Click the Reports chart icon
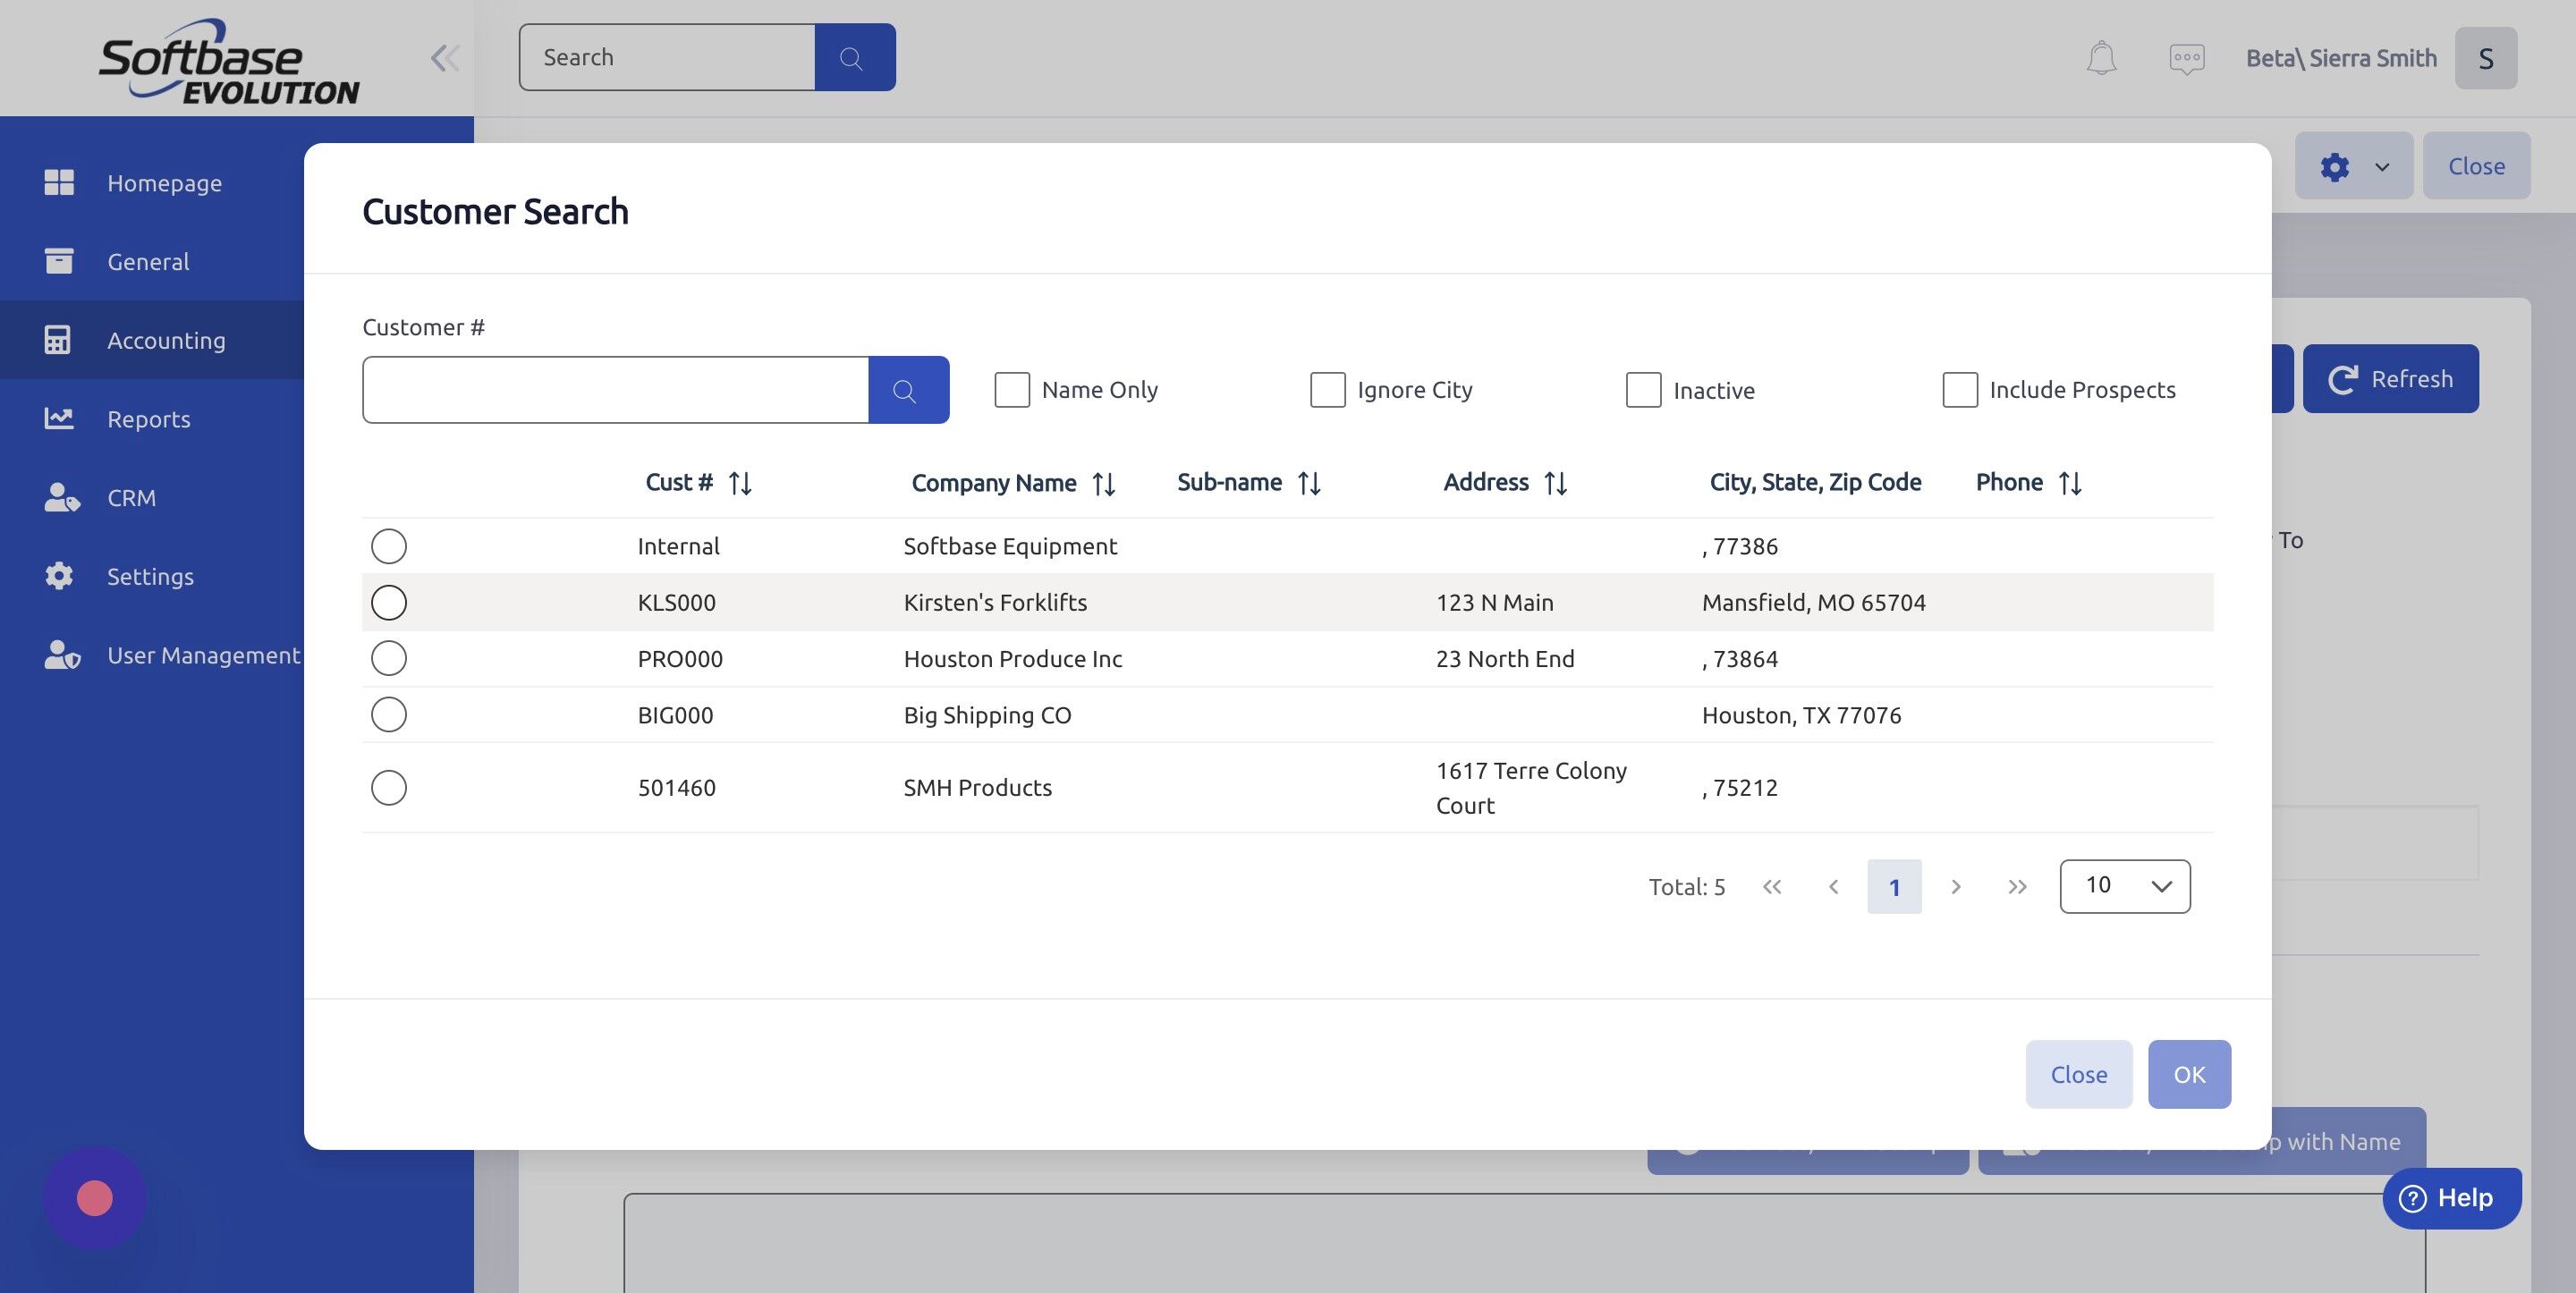This screenshot has height=1293, width=2576. point(59,418)
